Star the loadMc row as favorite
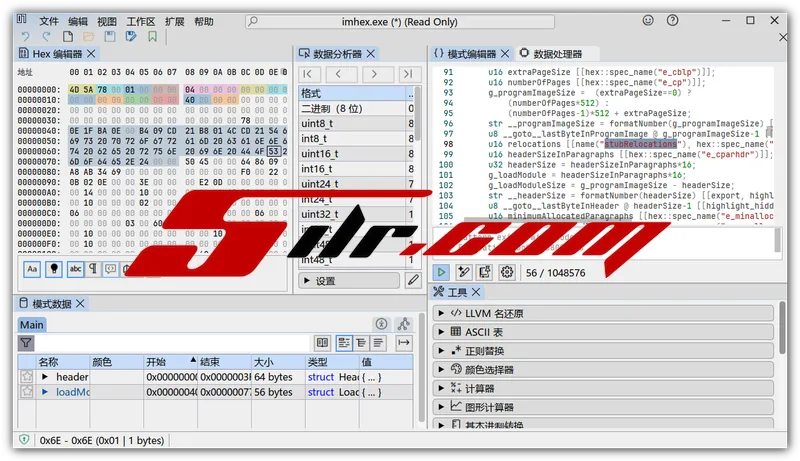The image size is (800, 461). pyautogui.click(x=27, y=392)
